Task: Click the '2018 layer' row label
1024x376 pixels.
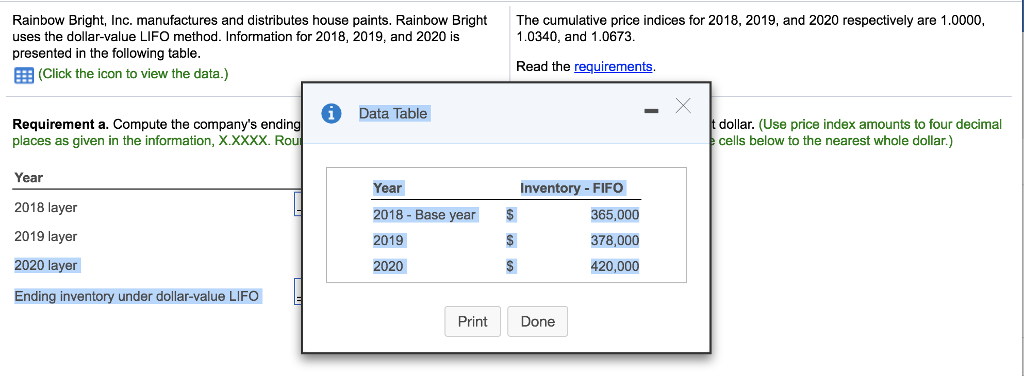Action: (x=46, y=208)
